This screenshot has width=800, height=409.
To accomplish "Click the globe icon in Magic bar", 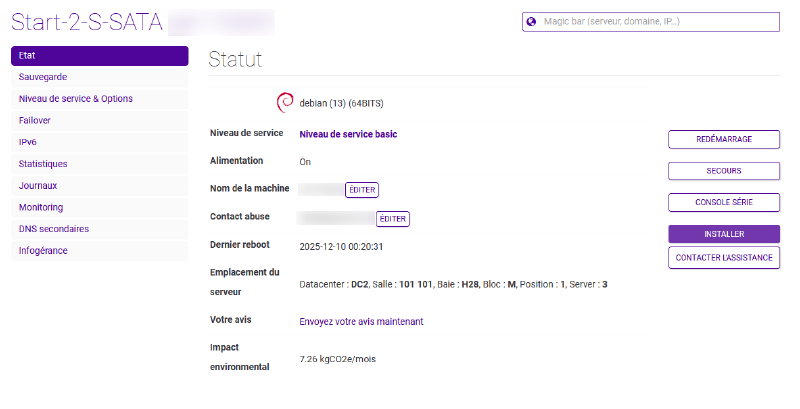I will pos(531,21).
